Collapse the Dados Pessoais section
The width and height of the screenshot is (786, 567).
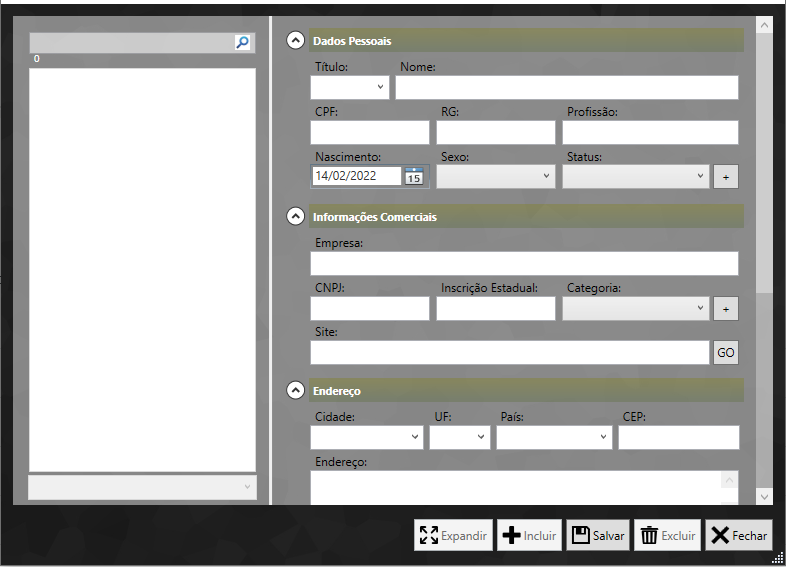tap(295, 41)
